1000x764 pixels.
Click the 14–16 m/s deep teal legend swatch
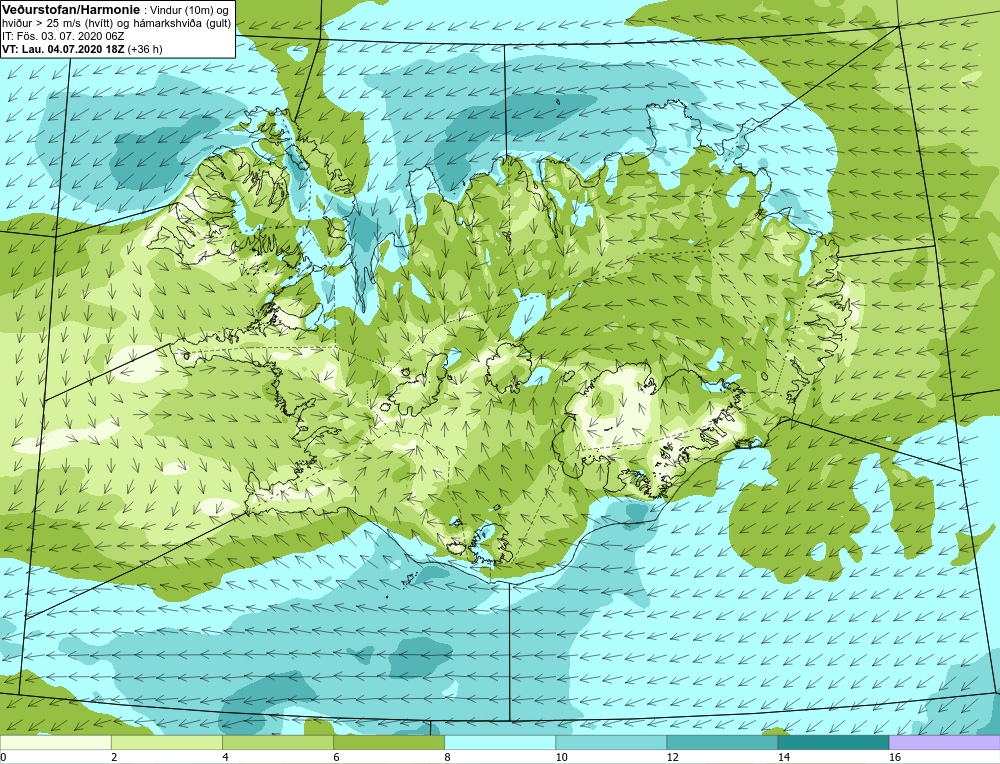(x=833, y=742)
